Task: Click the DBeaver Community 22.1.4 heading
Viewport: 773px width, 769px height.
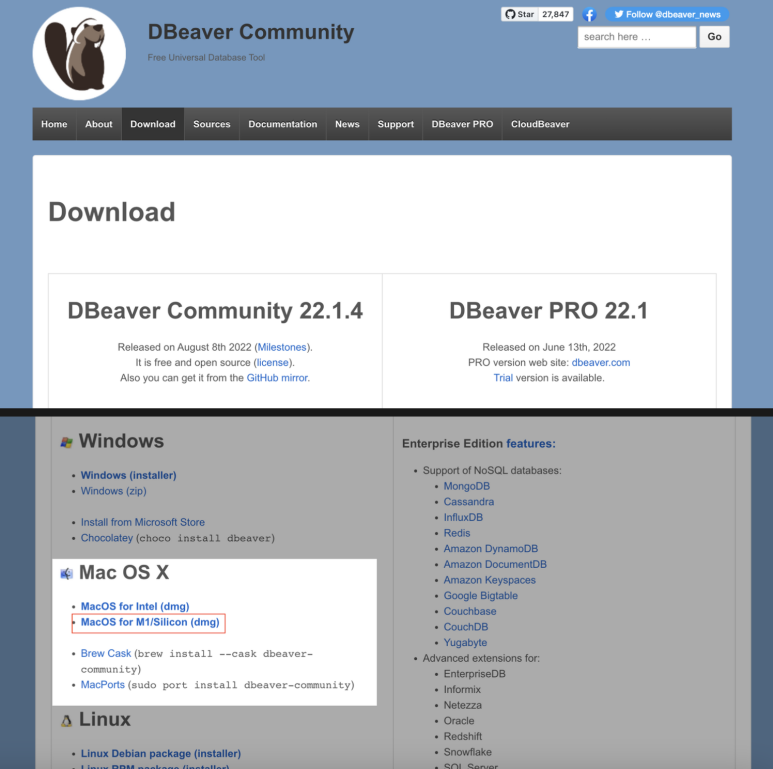Action: pyautogui.click(x=215, y=311)
